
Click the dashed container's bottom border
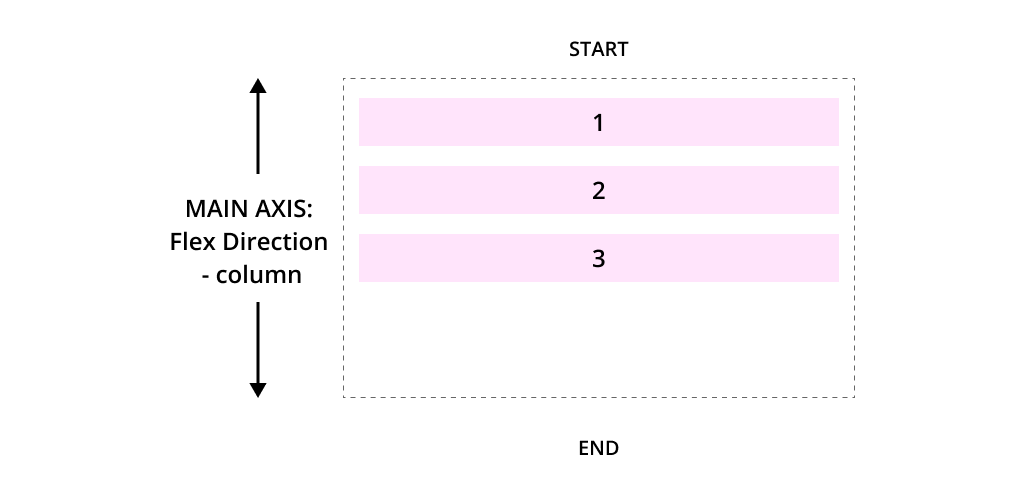599,397
